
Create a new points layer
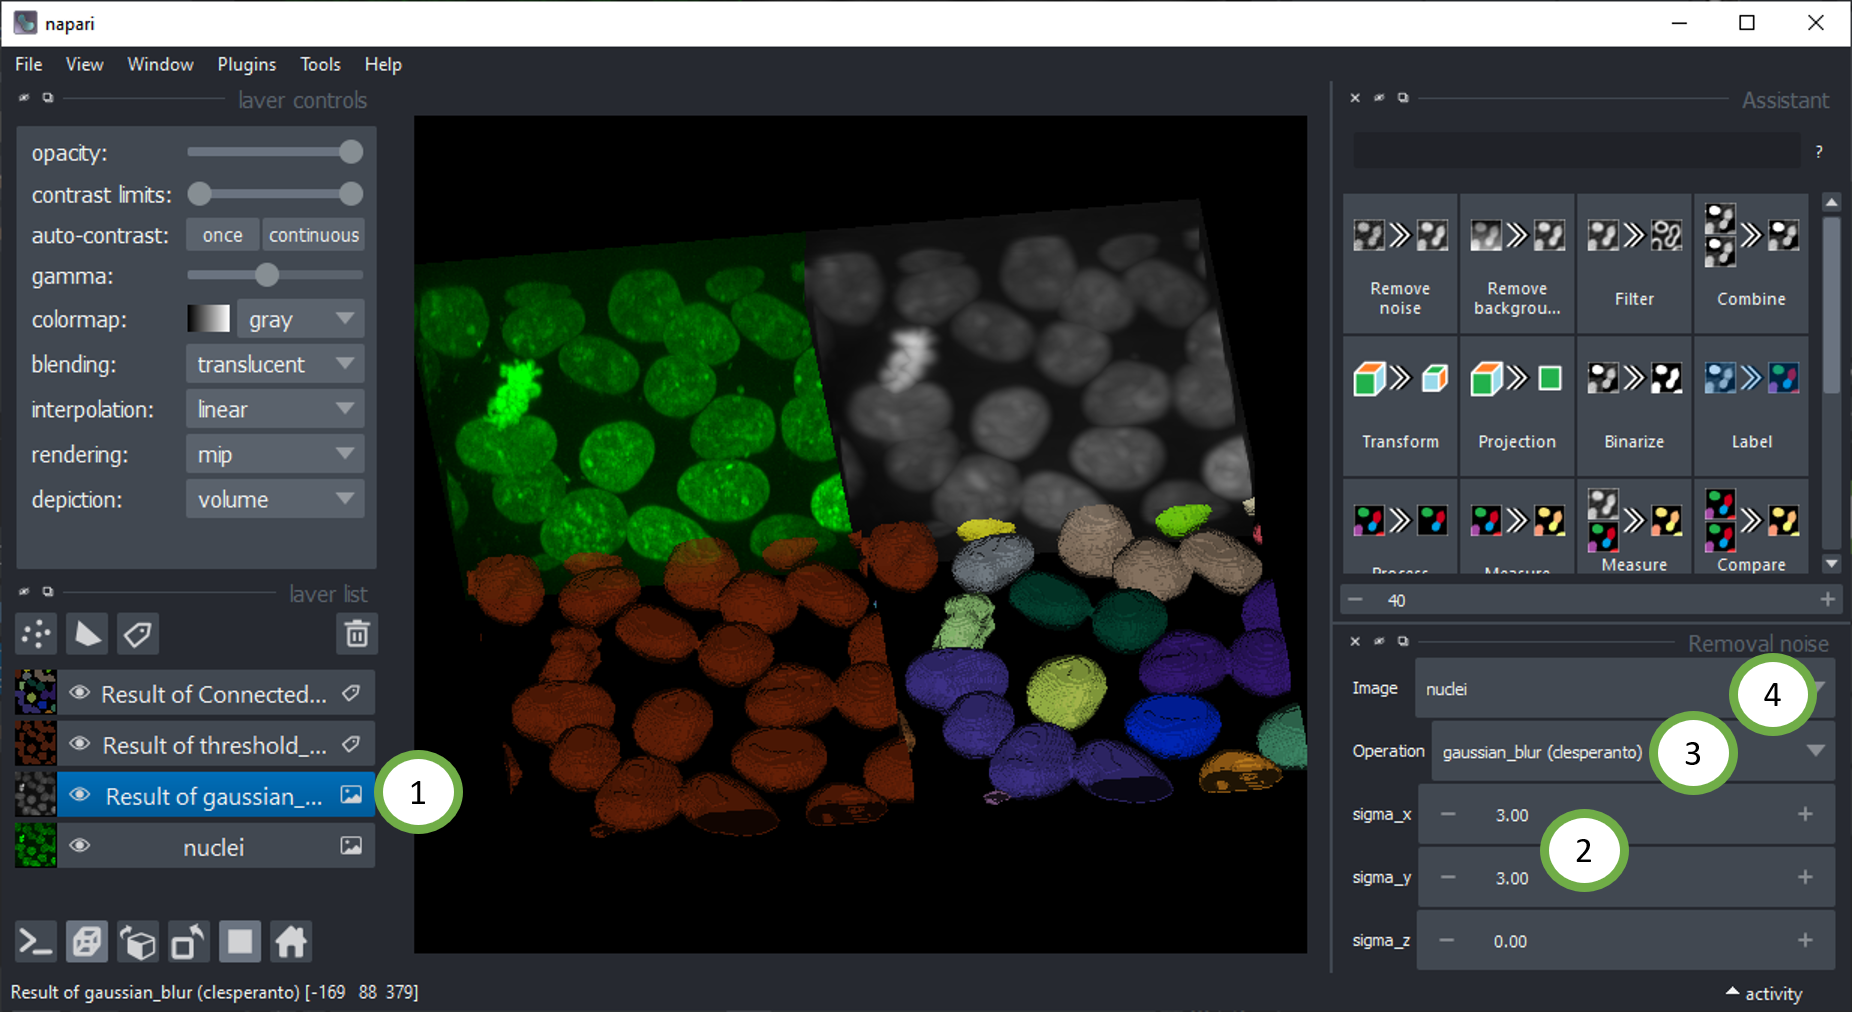(37, 634)
